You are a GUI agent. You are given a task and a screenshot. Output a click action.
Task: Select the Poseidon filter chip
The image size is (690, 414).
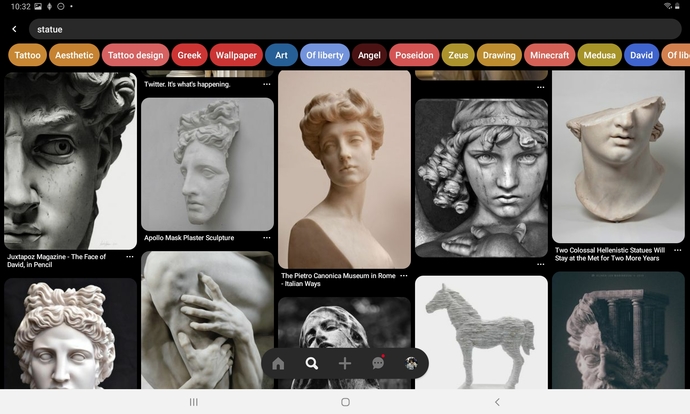414,55
